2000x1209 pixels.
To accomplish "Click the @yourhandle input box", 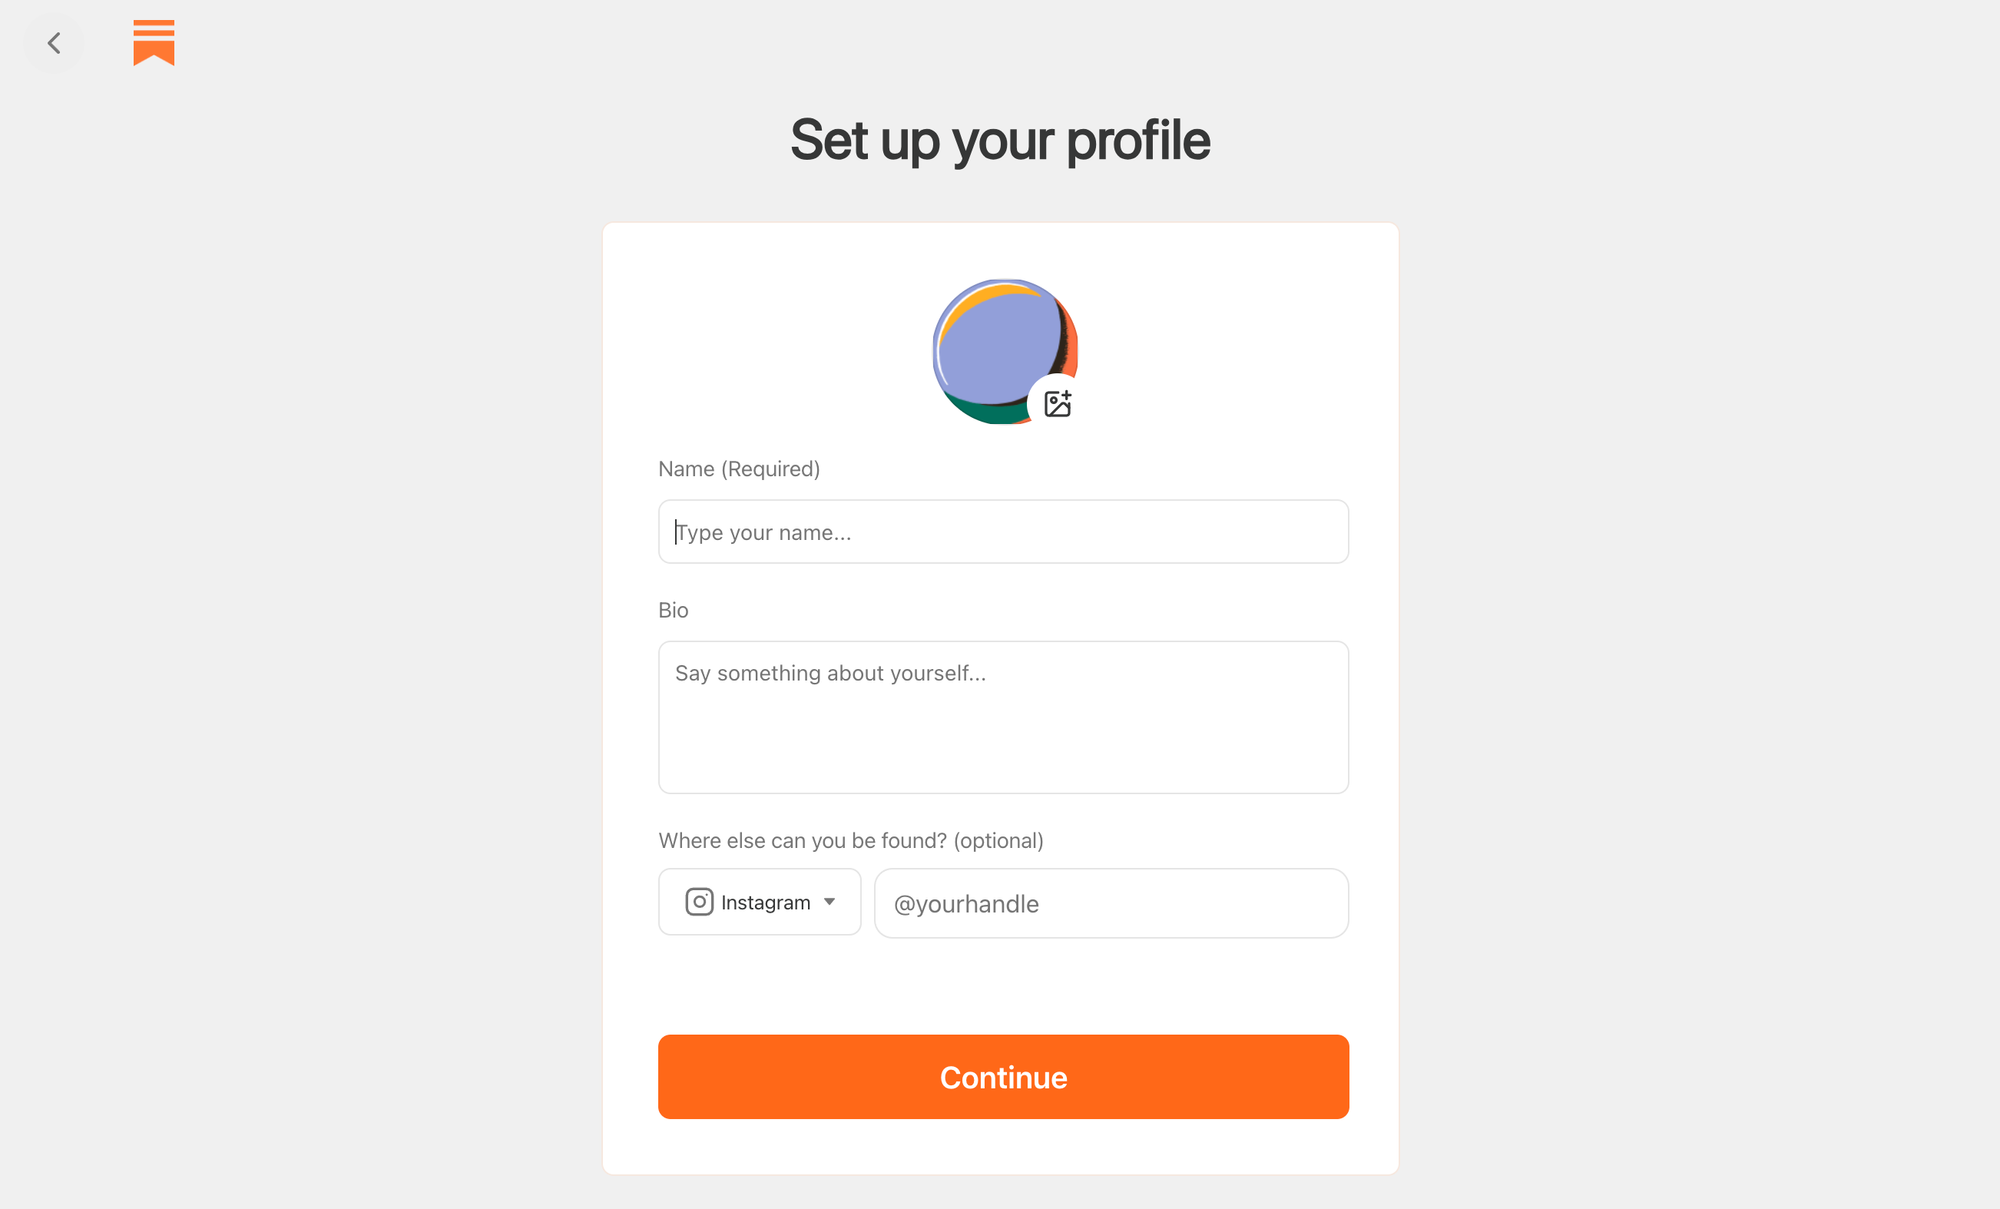I will (x=1110, y=903).
